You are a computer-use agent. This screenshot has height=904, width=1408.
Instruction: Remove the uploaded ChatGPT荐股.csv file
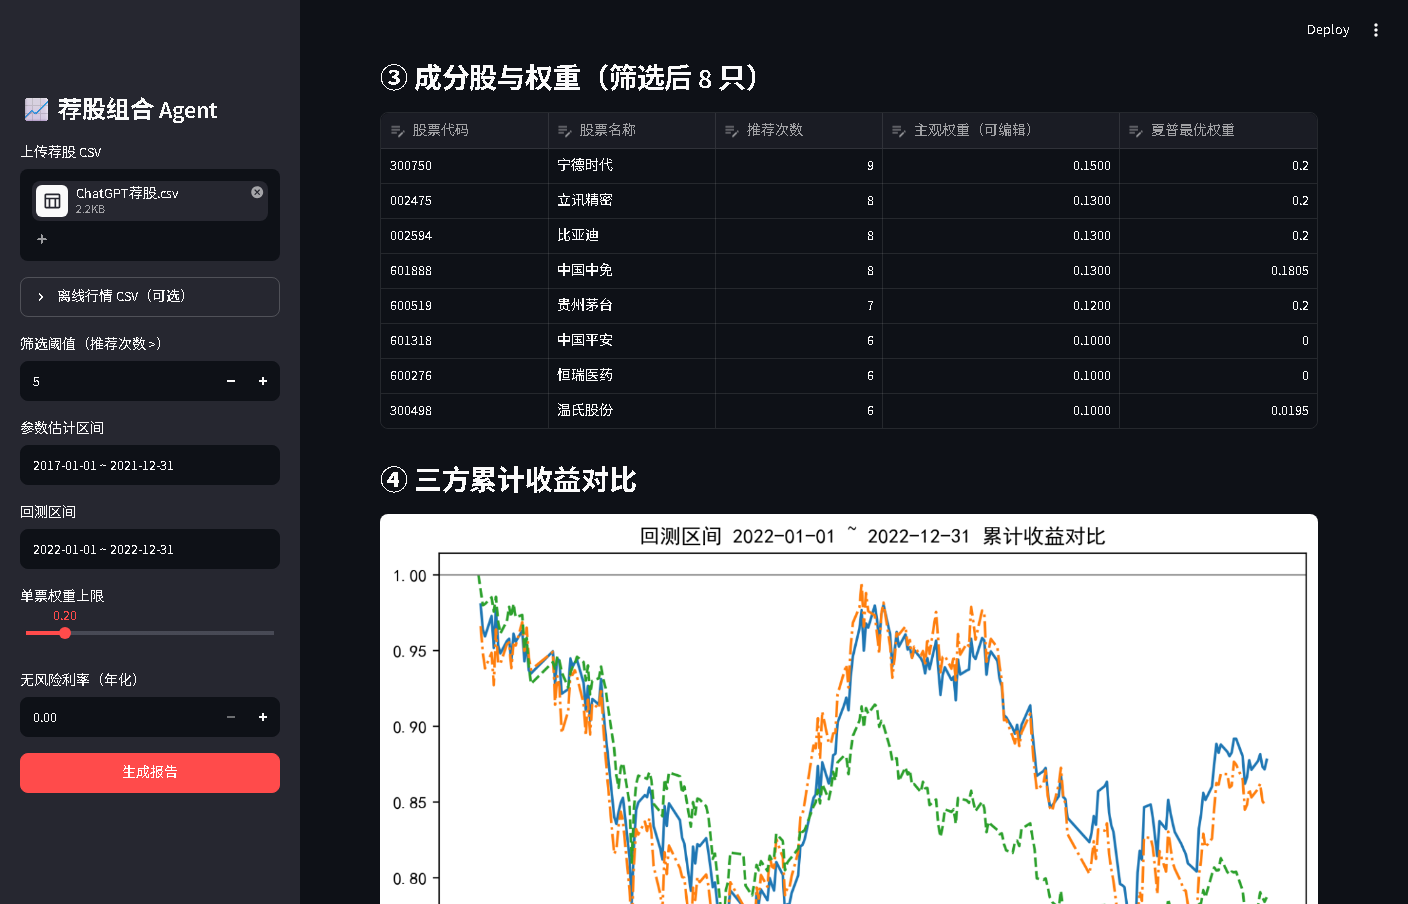coord(257,192)
